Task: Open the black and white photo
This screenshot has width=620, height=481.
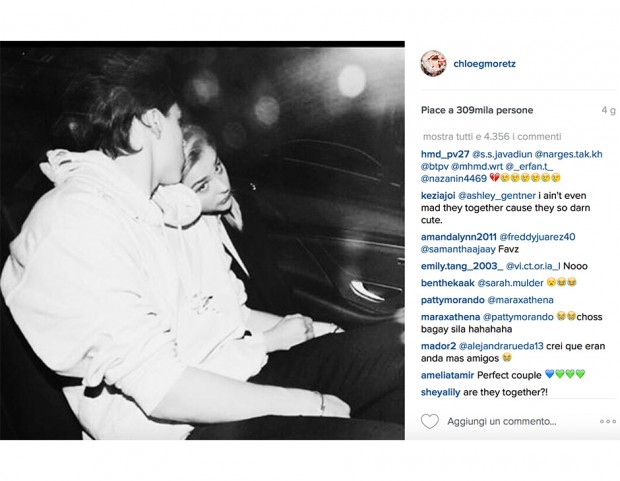Action: pos(202,240)
